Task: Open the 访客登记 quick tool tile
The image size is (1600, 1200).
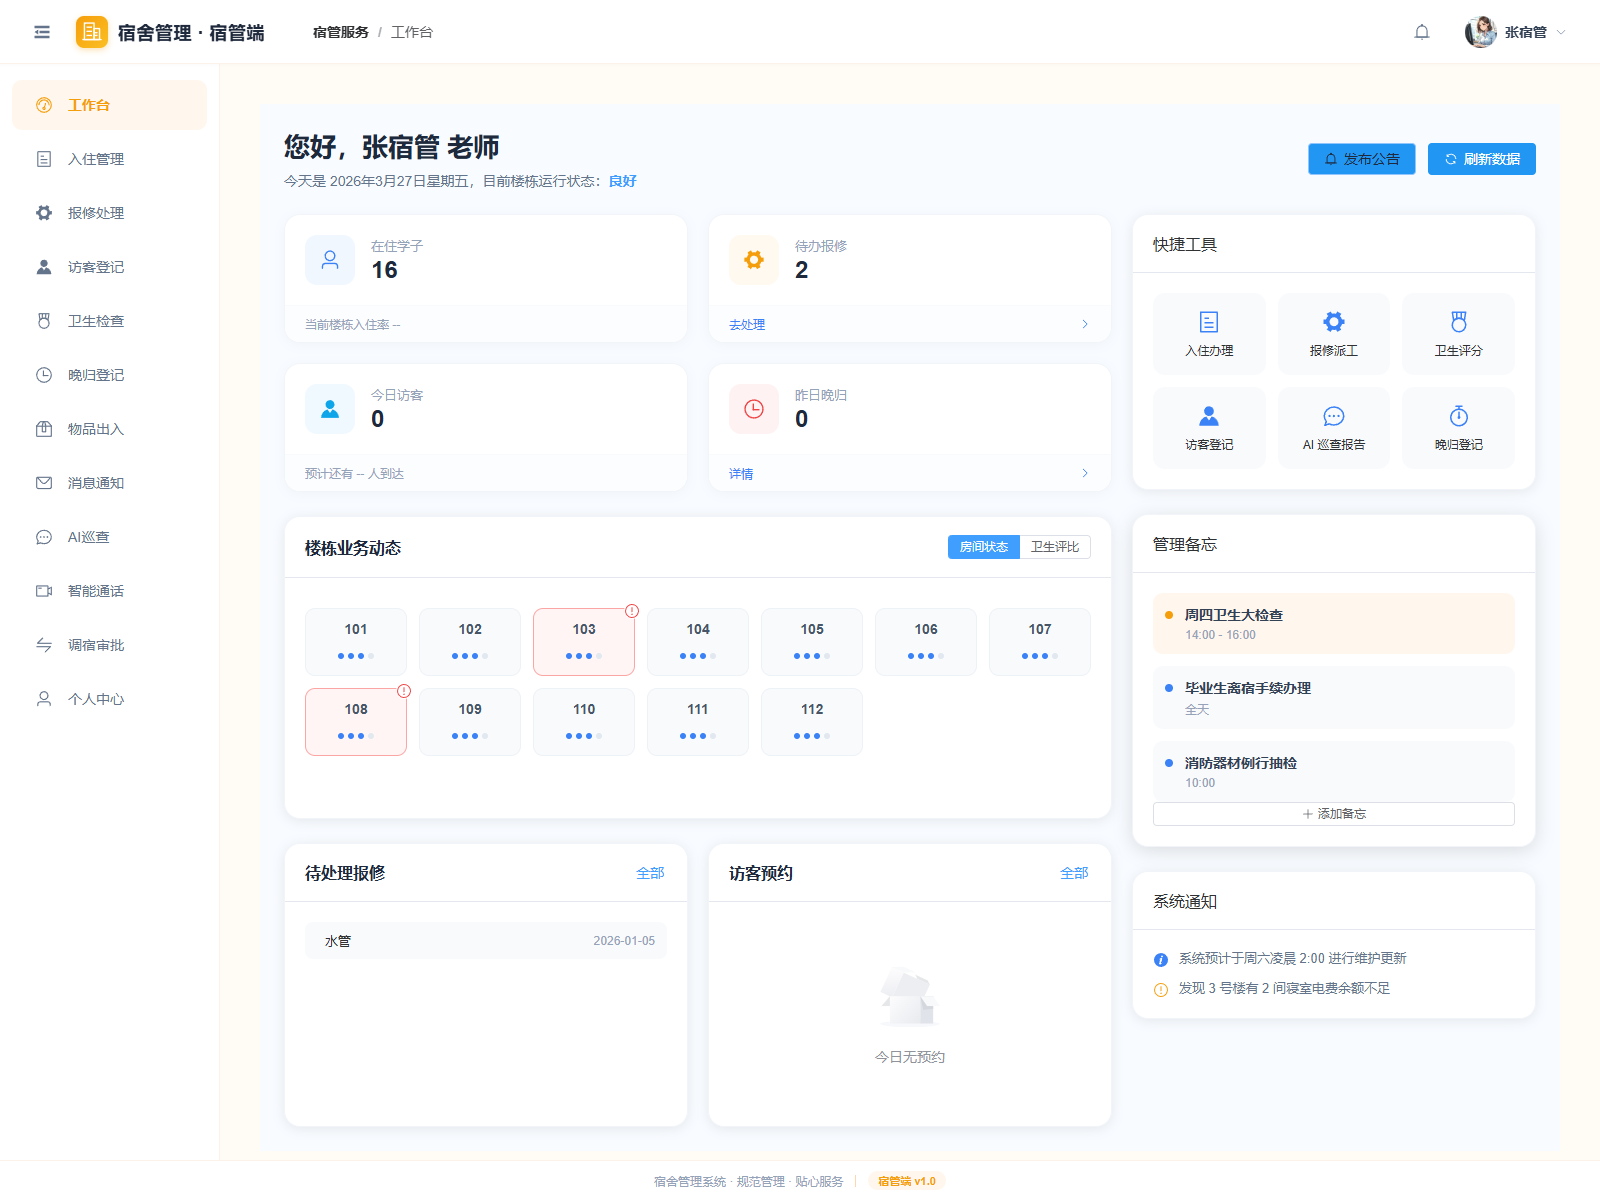Action: point(1209,428)
